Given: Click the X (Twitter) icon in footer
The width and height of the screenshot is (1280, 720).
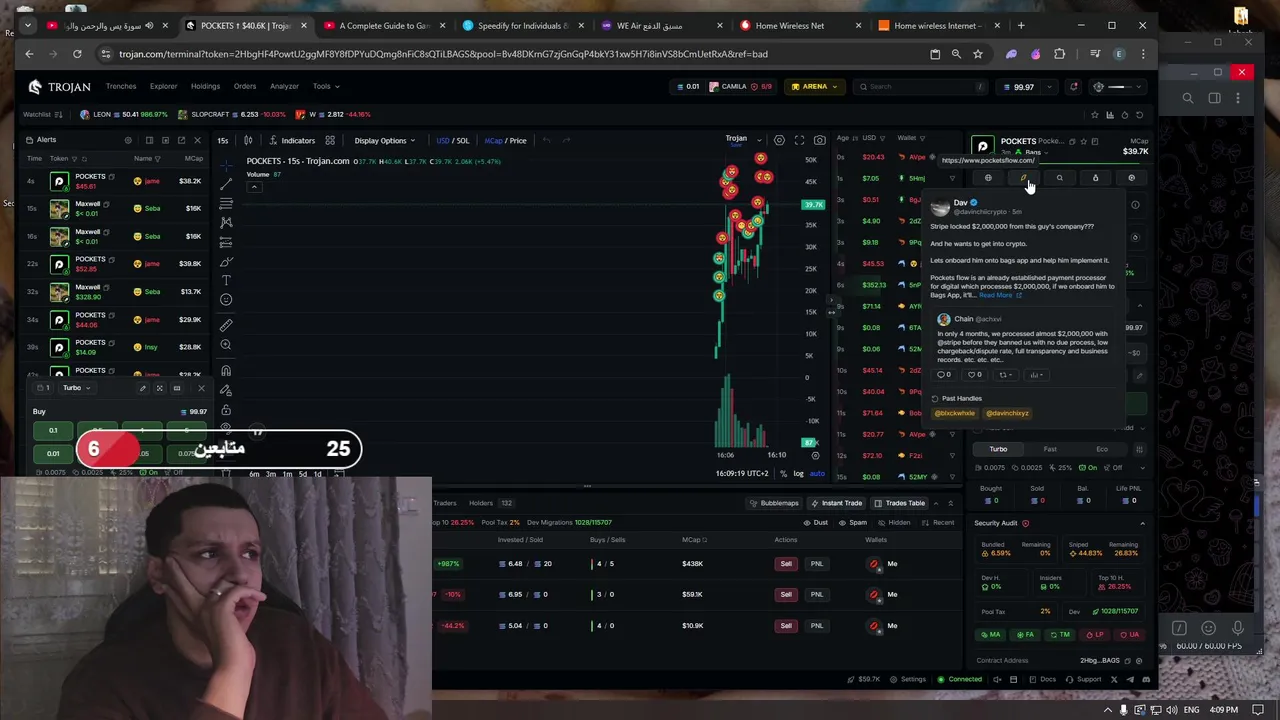Looking at the screenshot, I should click(1114, 680).
